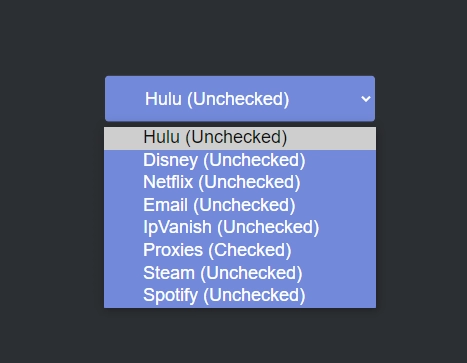Viewport: 467px width, 363px height.
Task: Collapse the Hulu (Unchecked) select box
Action: tap(240, 99)
